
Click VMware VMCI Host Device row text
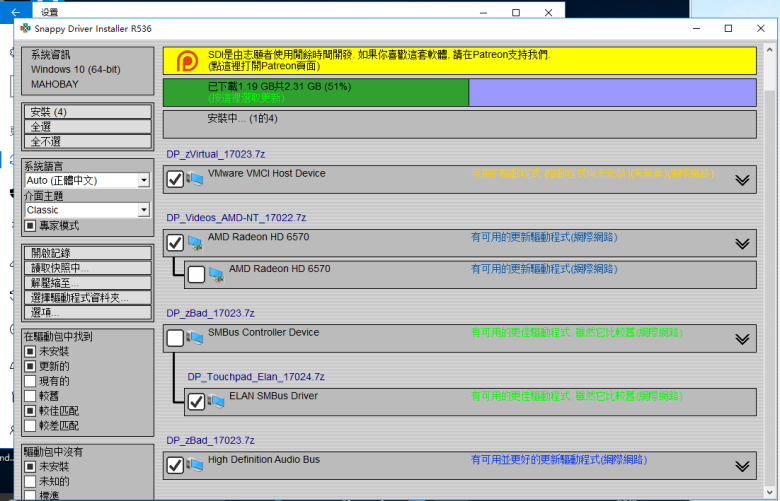(267, 173)
